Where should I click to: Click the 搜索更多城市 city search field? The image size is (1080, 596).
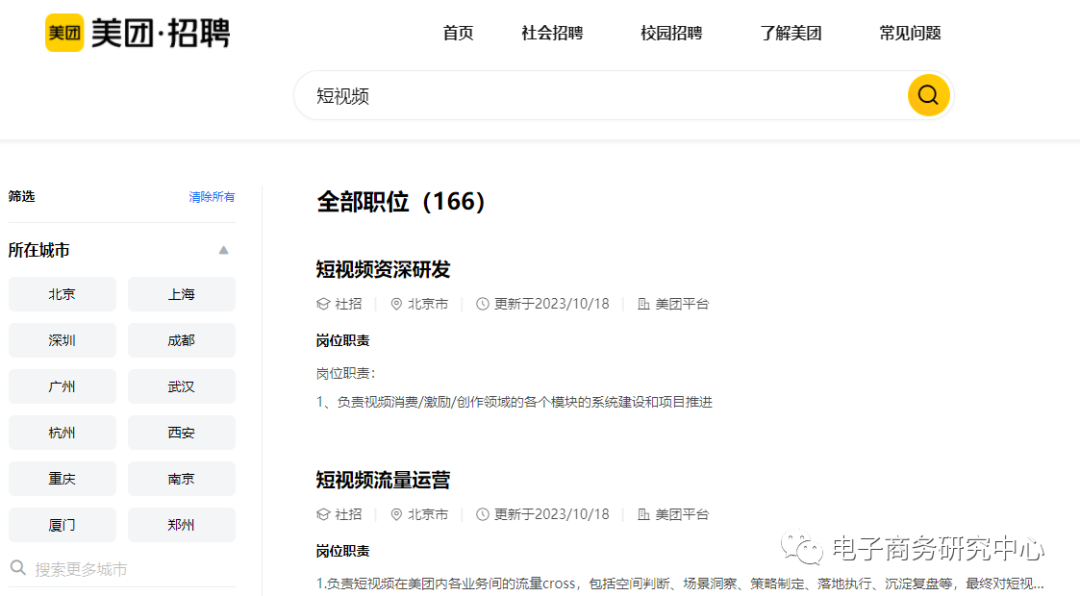(120, 569)
